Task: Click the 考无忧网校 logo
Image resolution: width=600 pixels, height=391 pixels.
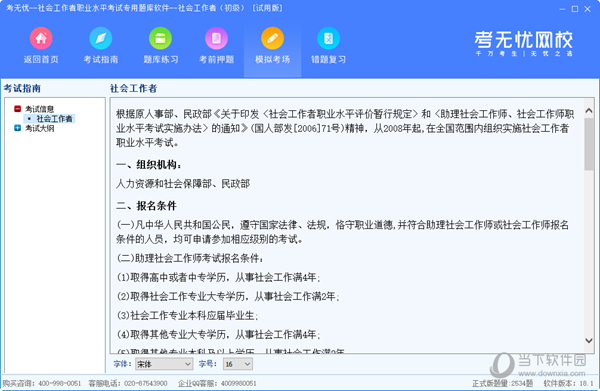Action: [x=524, y=43]
